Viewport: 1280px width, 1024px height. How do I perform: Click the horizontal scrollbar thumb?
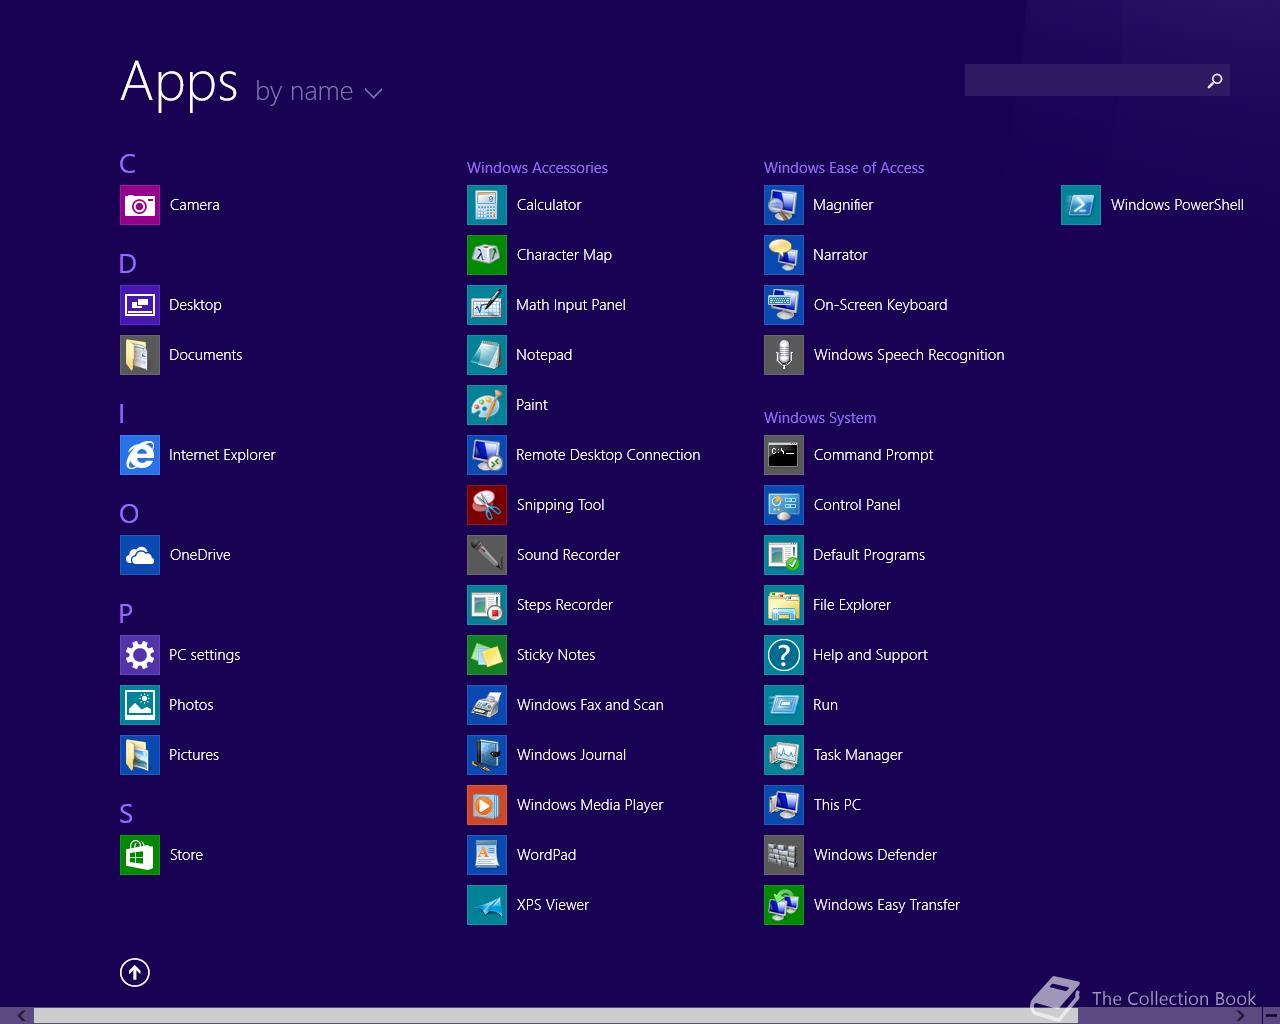click(x=556, y=1016)
